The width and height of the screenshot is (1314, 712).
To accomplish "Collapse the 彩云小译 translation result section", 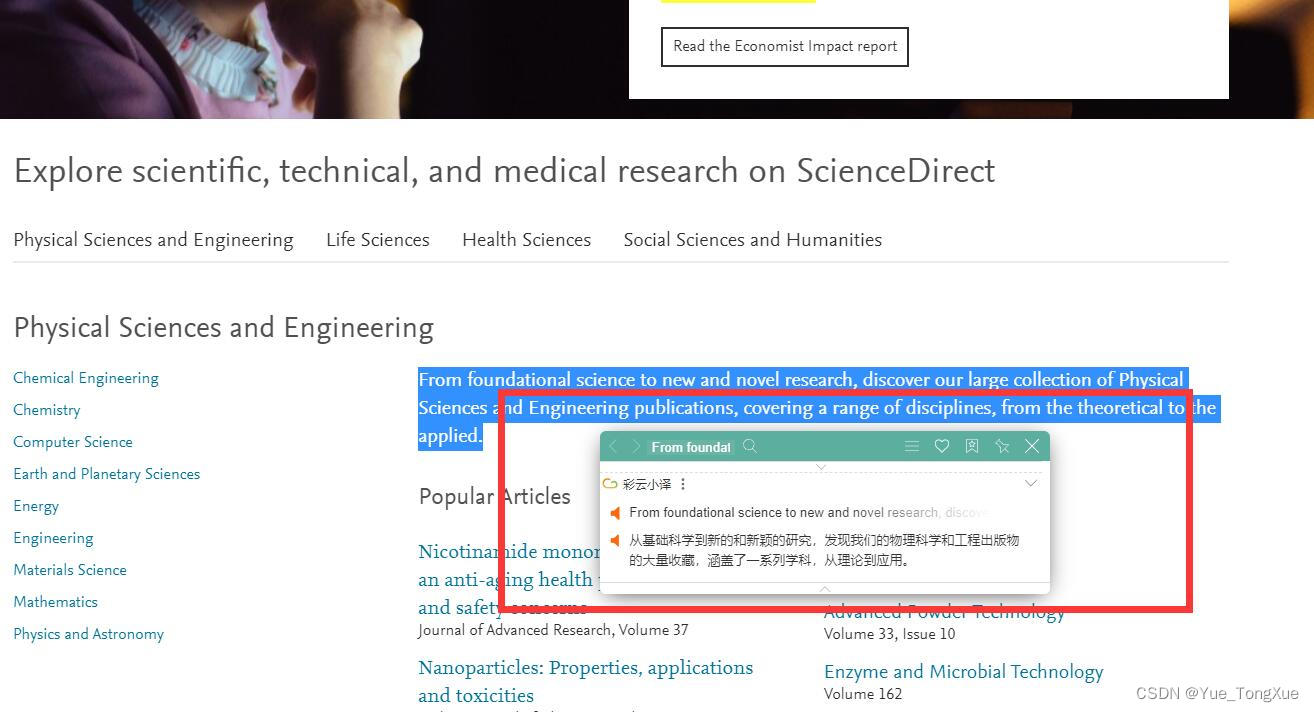I will [1031, 484].
